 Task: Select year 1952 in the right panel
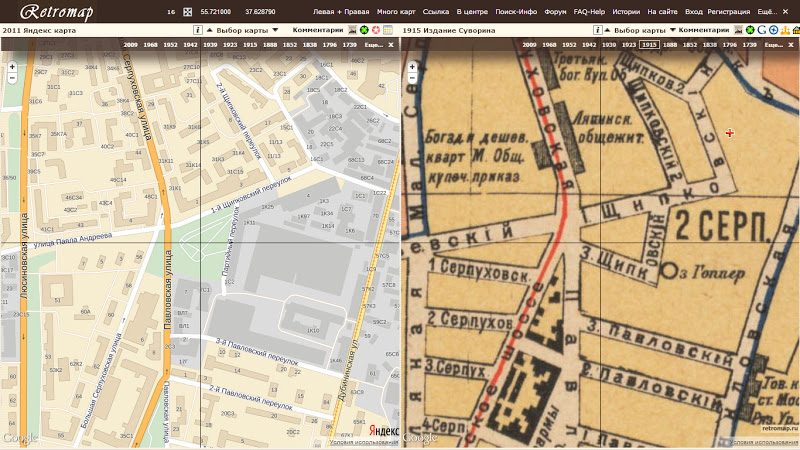[x=569, y=45]
